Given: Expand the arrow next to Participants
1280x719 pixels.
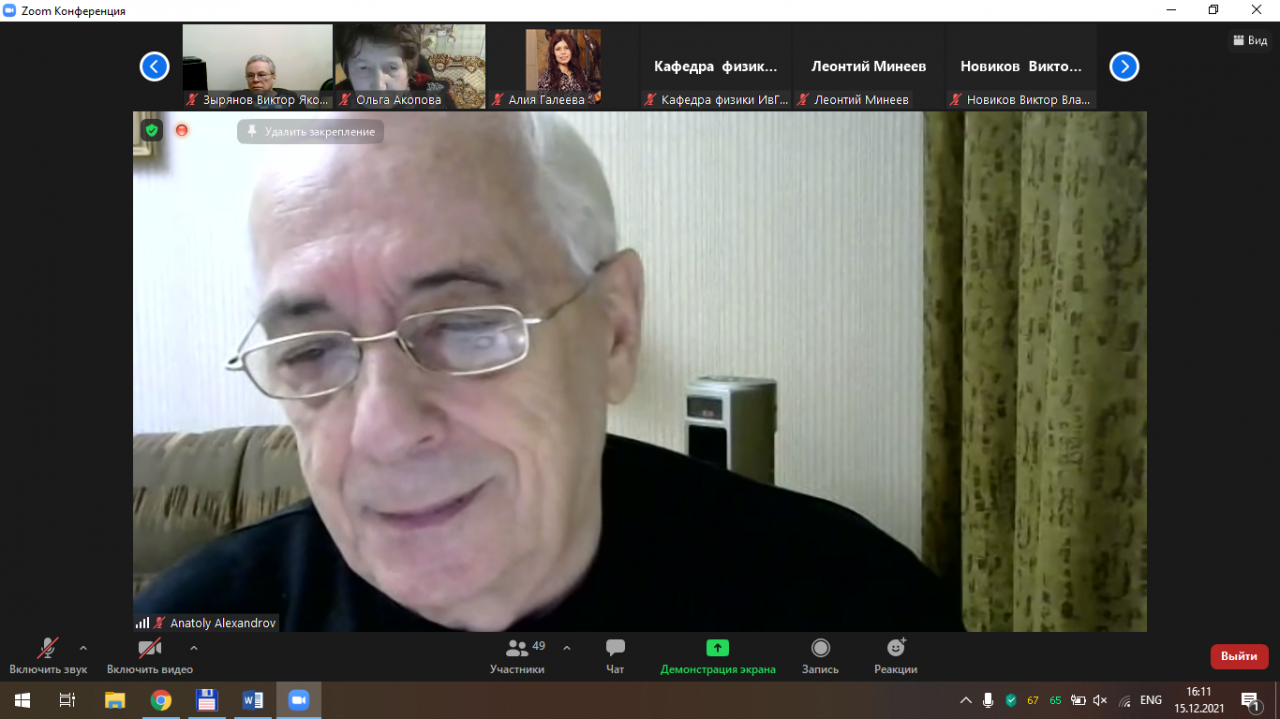Looking at the screenshot, I should (567, 648).
